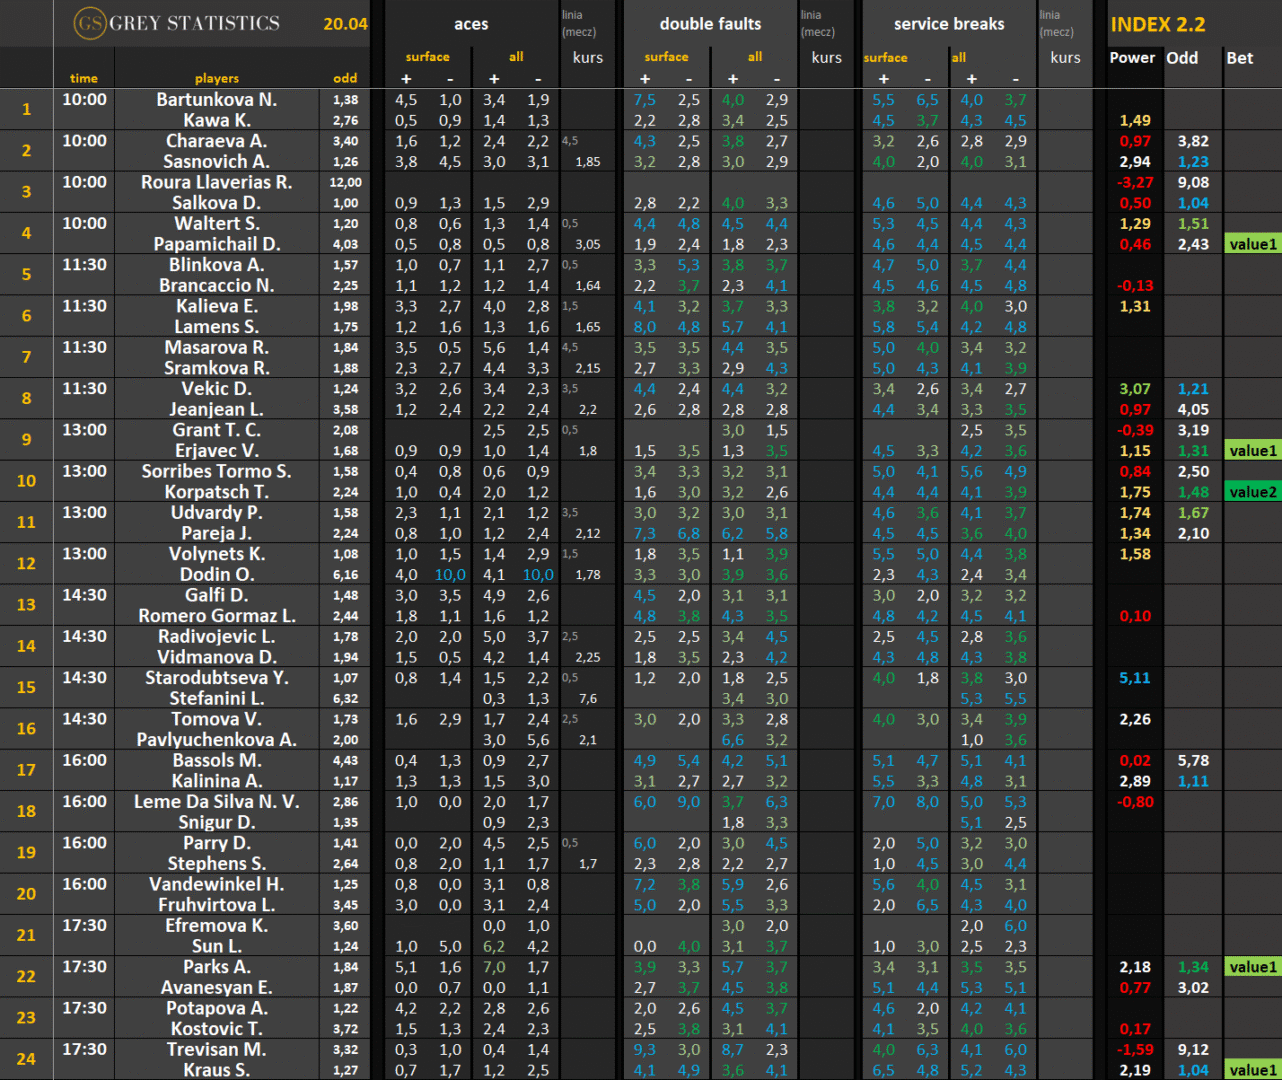
Task: Click the Bet column header
Action: pos(1239,58)
